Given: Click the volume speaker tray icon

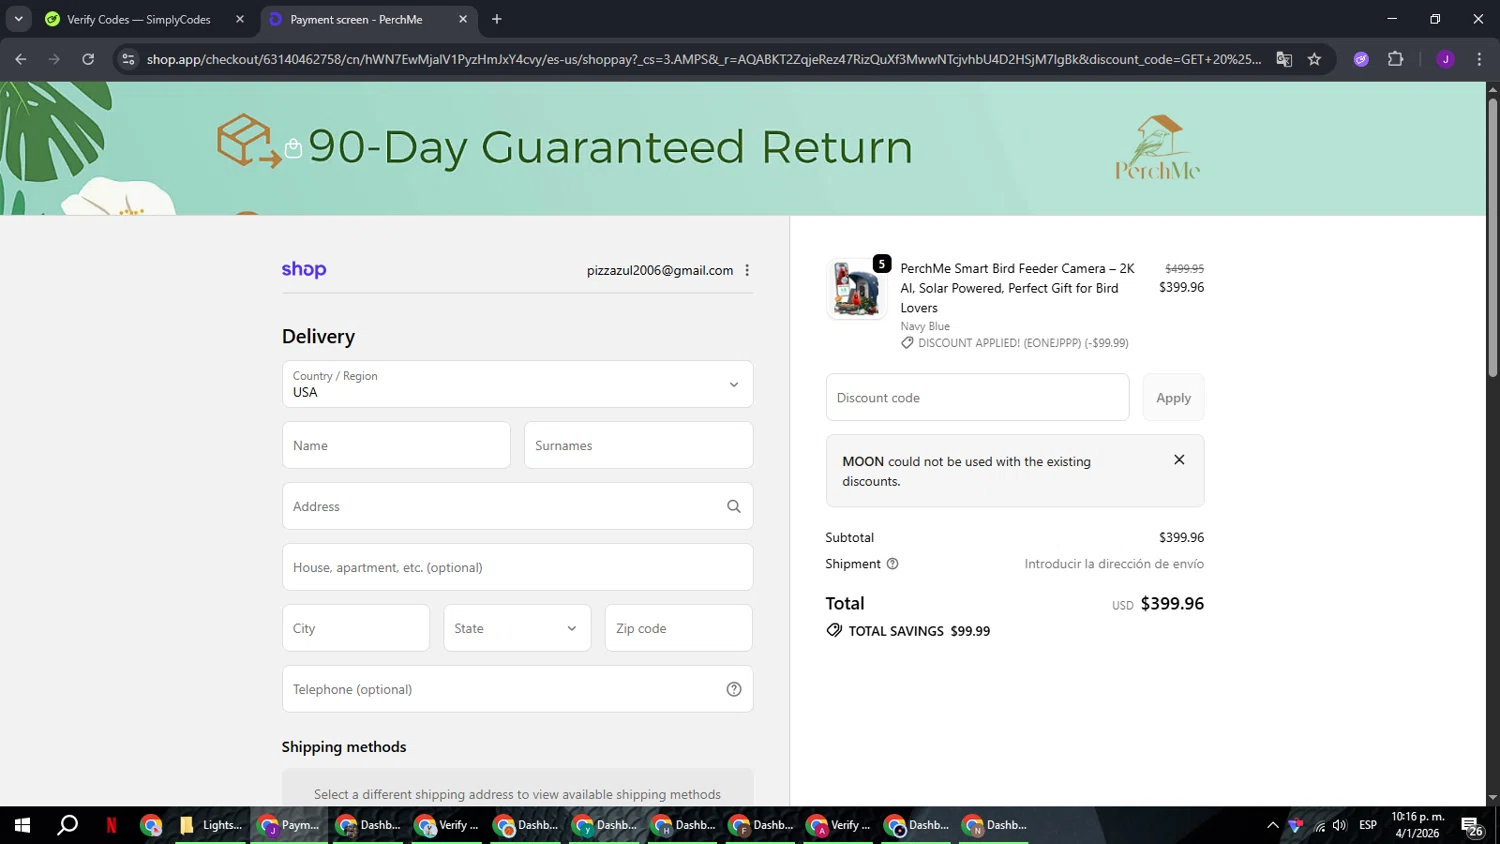Looking at the screenshot, I should pyautogui.click(x=1339, y=825).
